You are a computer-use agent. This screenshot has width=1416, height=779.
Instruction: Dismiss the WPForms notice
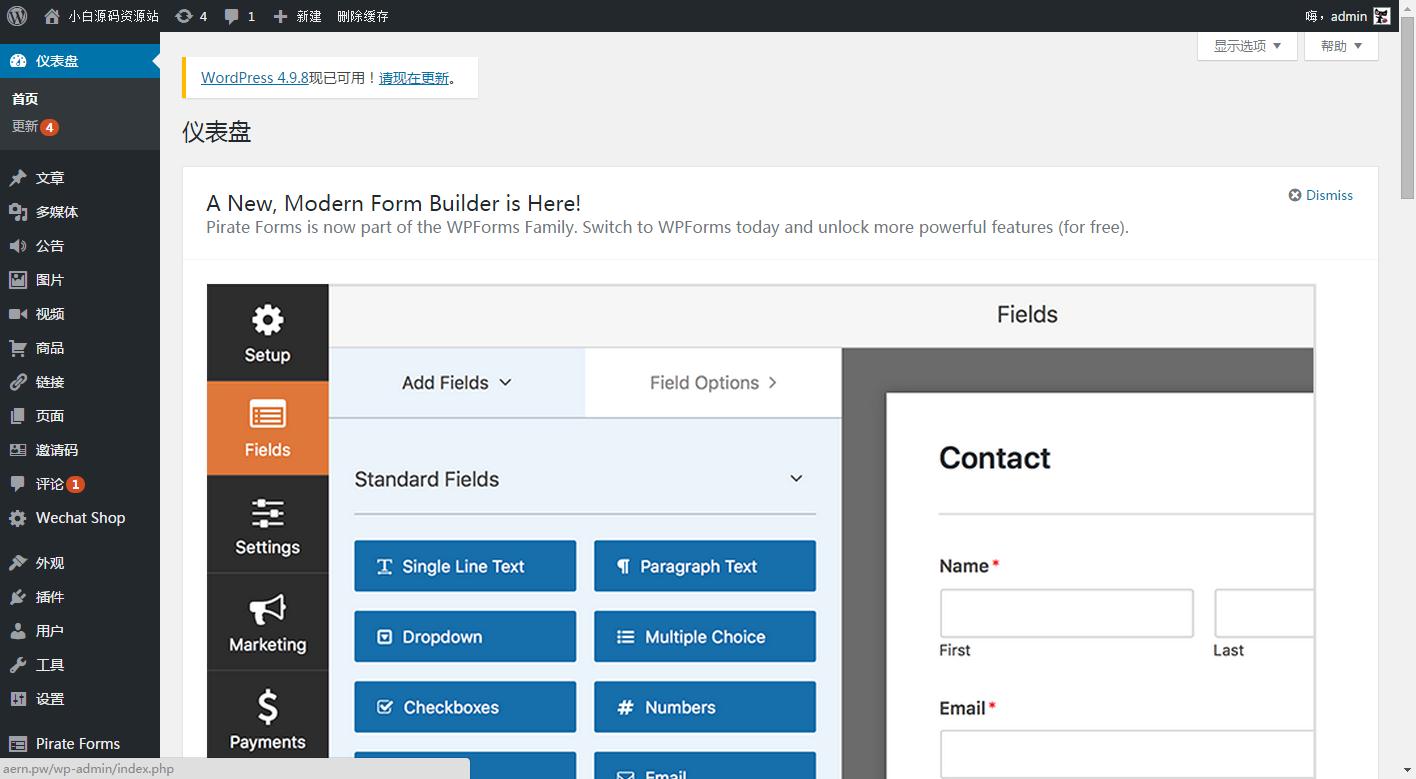(x=1320, y=195)
